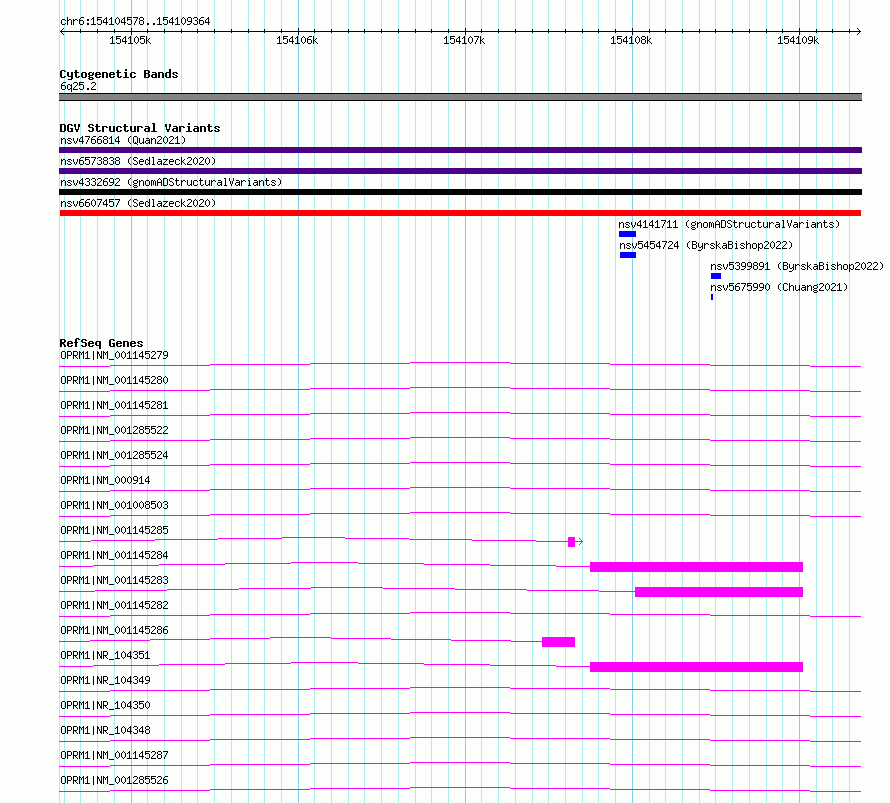Click the magenta NM_001145283 exon block
This screenshot has height=803, width=890.
(x=719, y=592)
